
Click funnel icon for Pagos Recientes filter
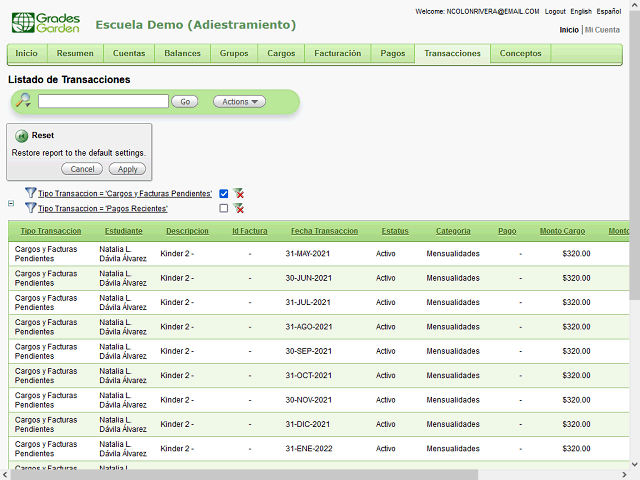point(30,208)
